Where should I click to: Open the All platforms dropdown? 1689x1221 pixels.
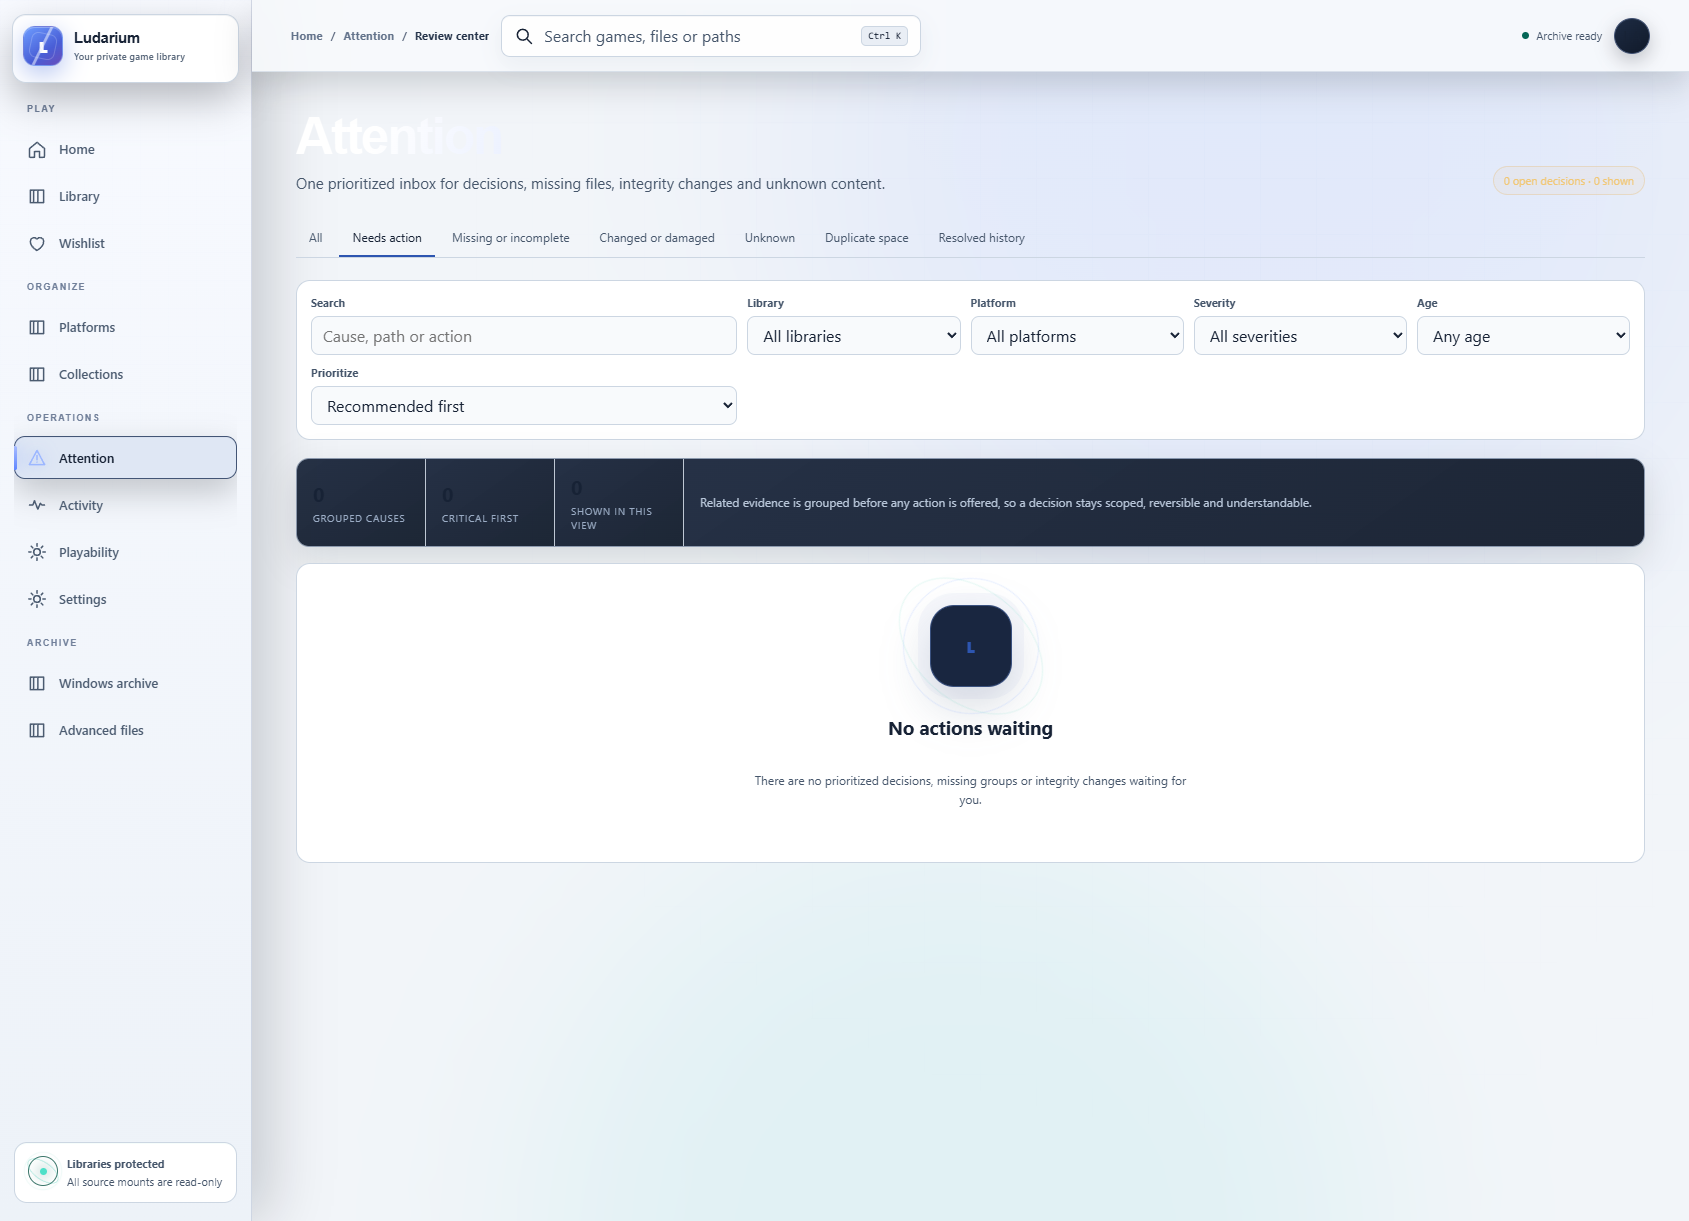click(x=1077, y=336)
